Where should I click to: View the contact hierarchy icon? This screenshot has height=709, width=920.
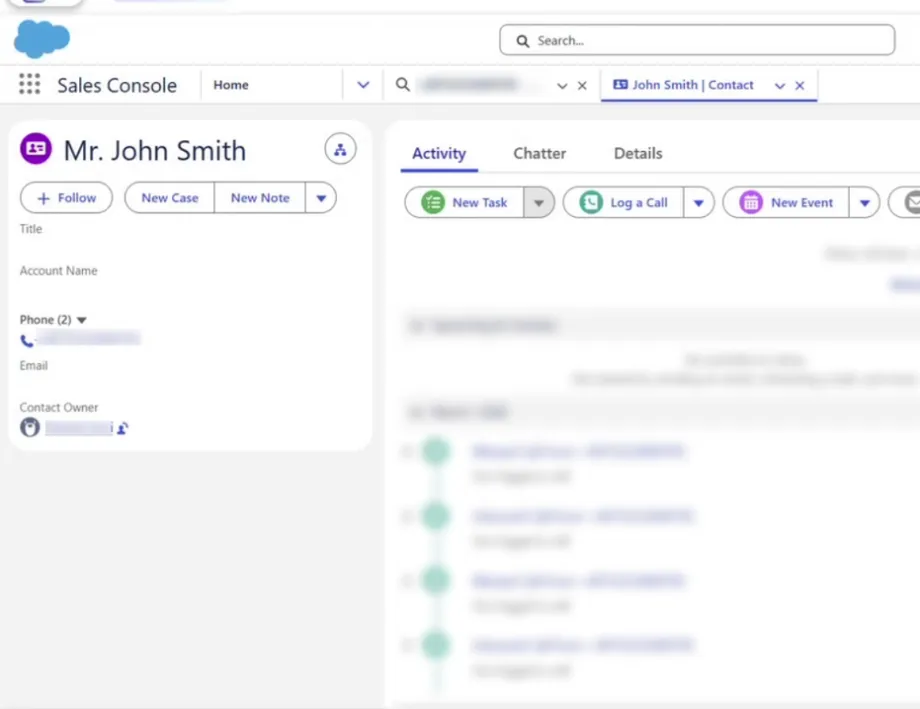tap(340, 149)
